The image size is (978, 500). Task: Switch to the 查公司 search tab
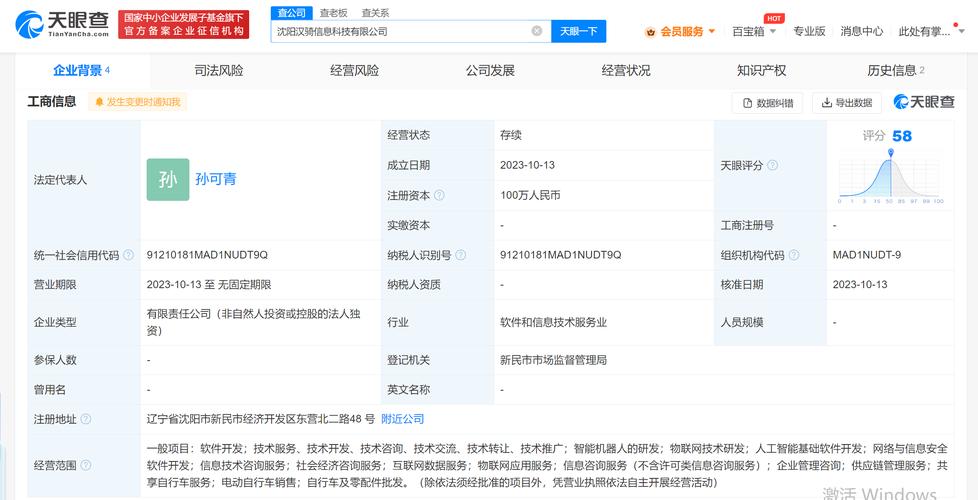click(x=291, y=12)
